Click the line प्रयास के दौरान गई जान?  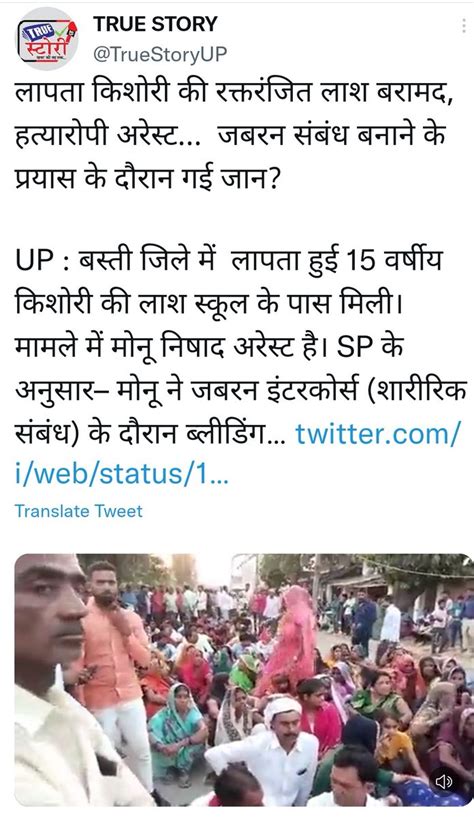pos(147,178)
